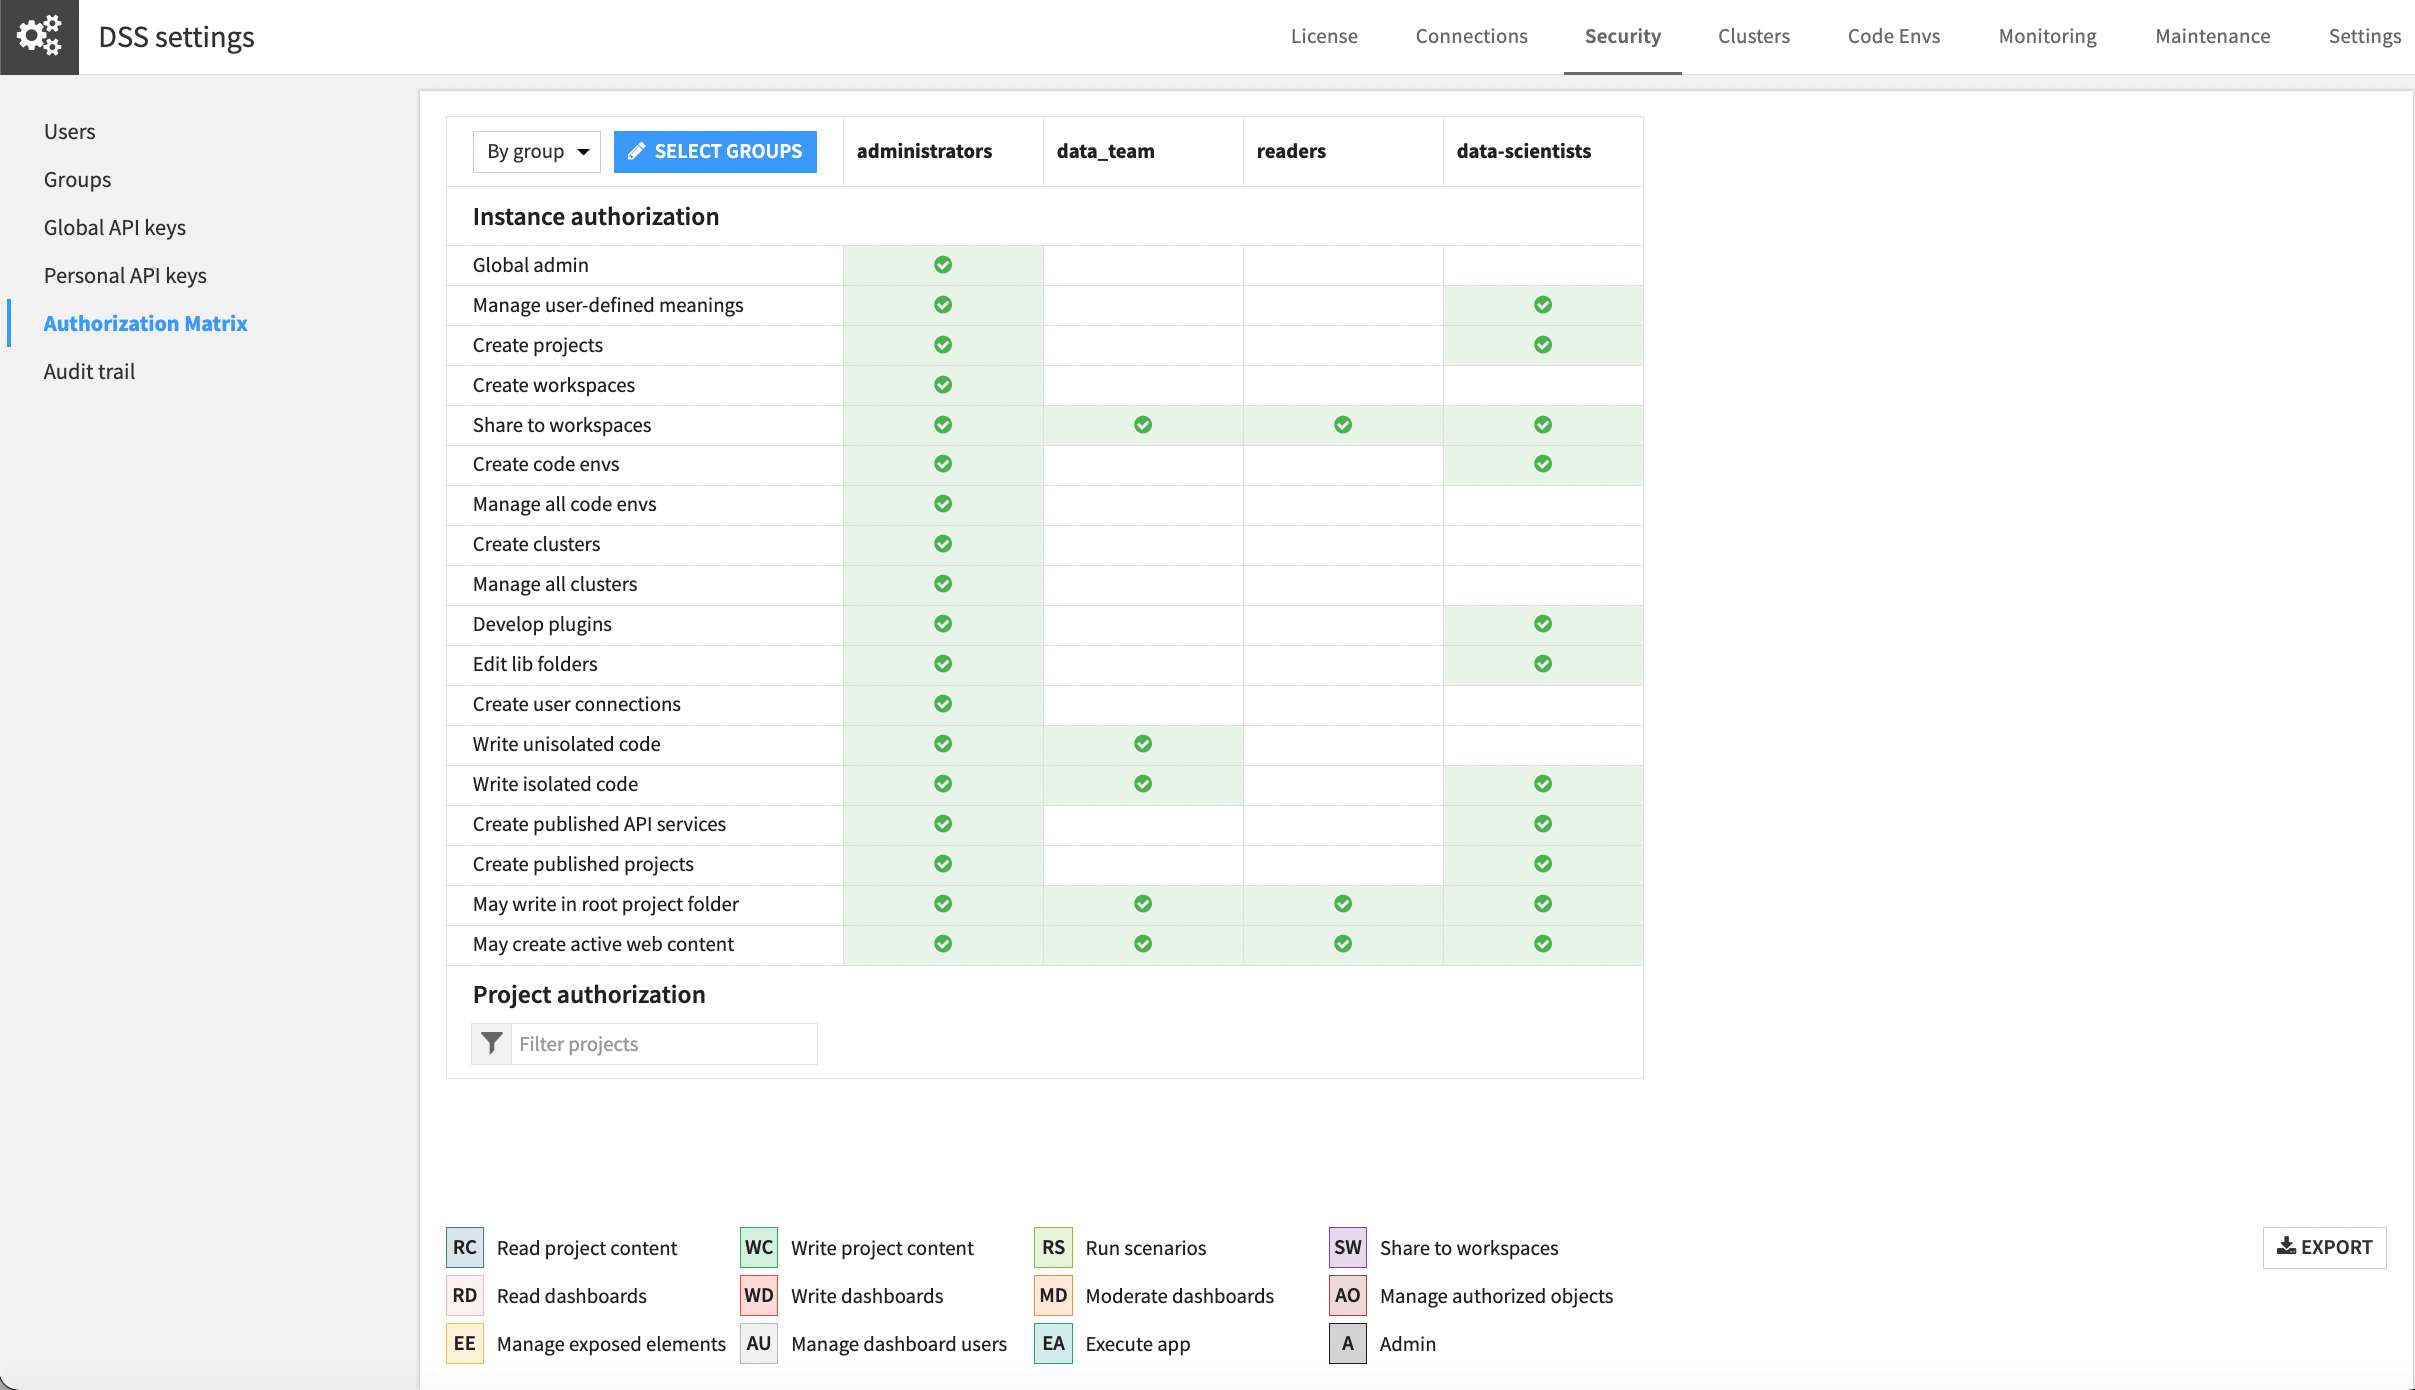Click the WC legend badge
Image resolution: width=2415 pixels, height=1390 pixels.
759,1247
